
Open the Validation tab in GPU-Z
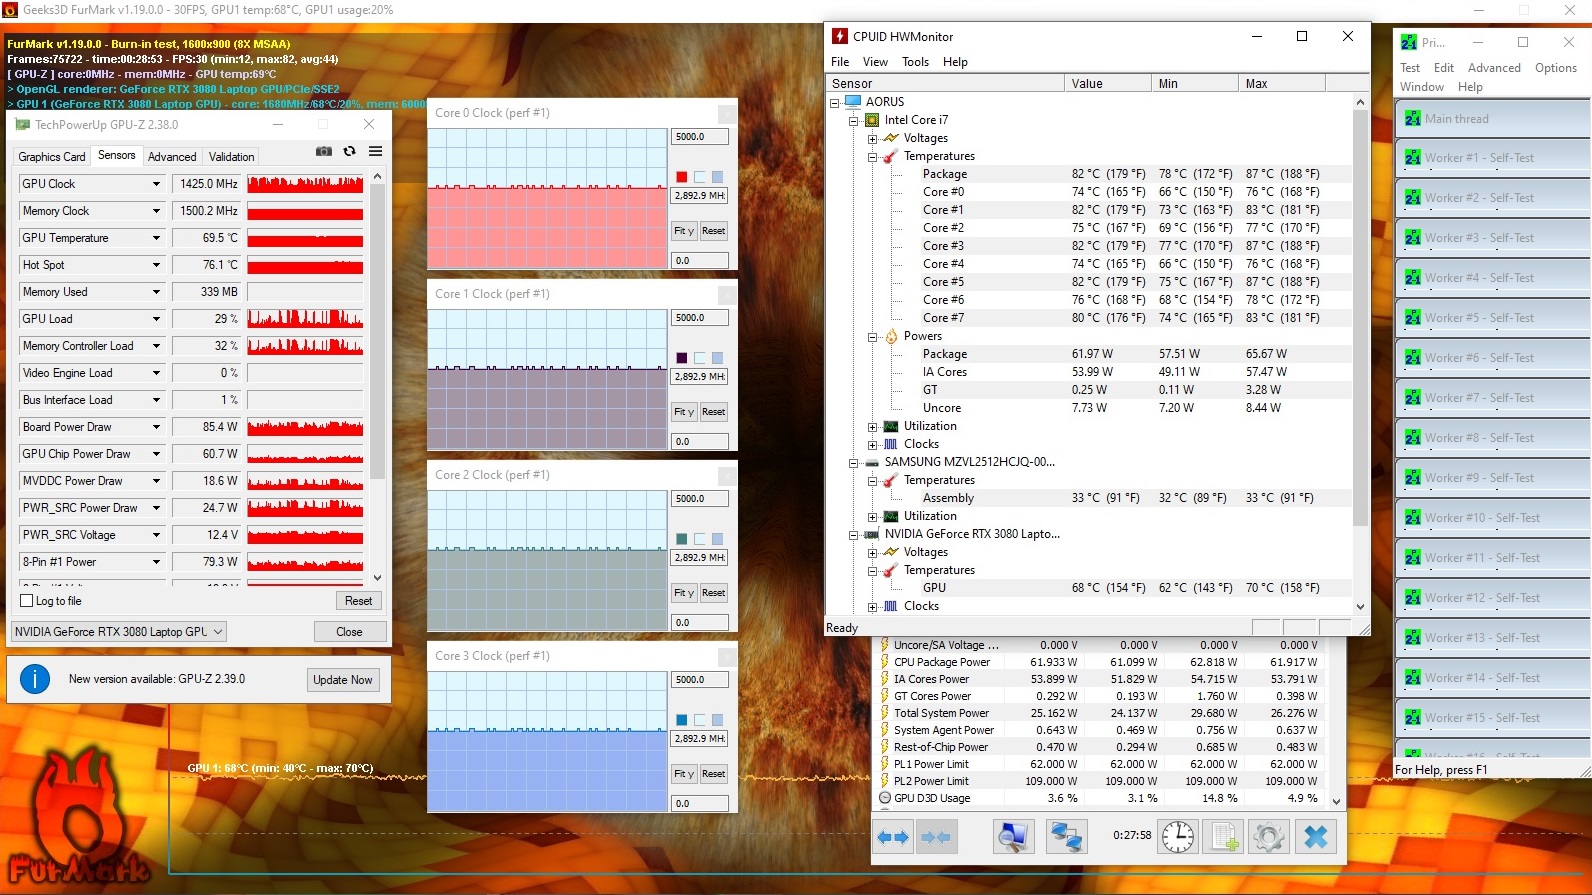click(232, 157)
